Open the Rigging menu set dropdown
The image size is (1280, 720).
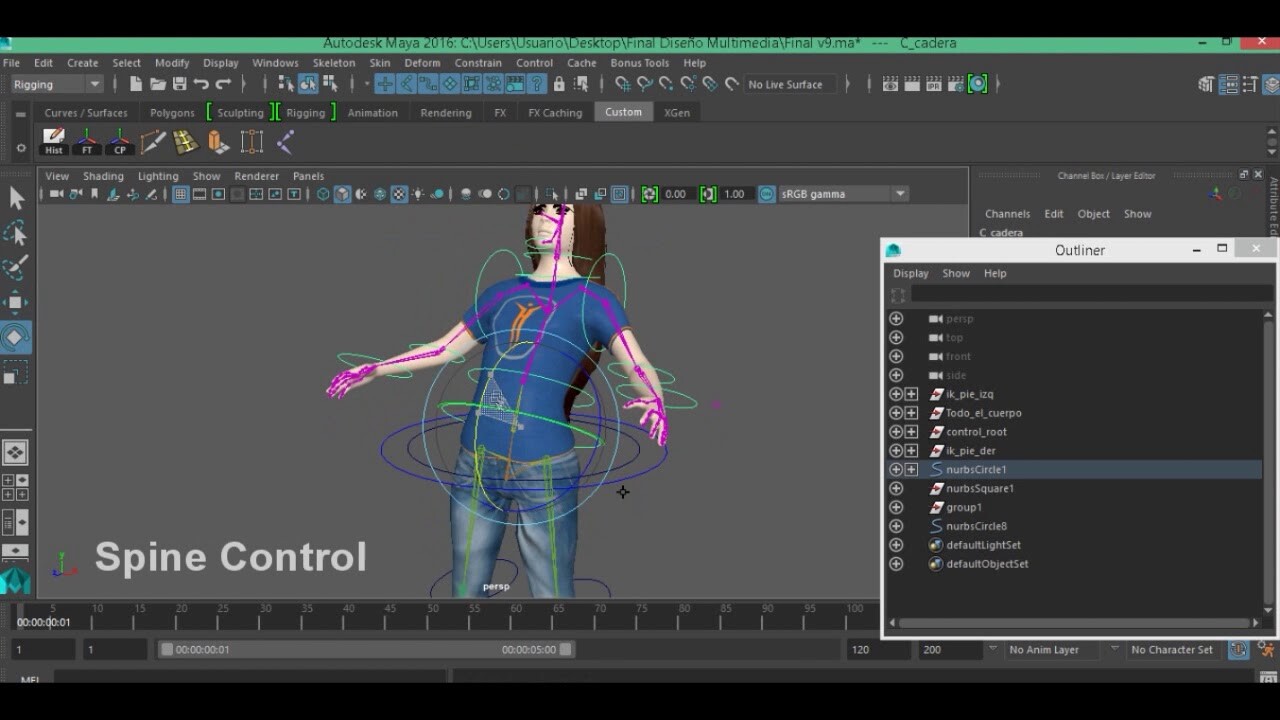click(x=57, y=84)
